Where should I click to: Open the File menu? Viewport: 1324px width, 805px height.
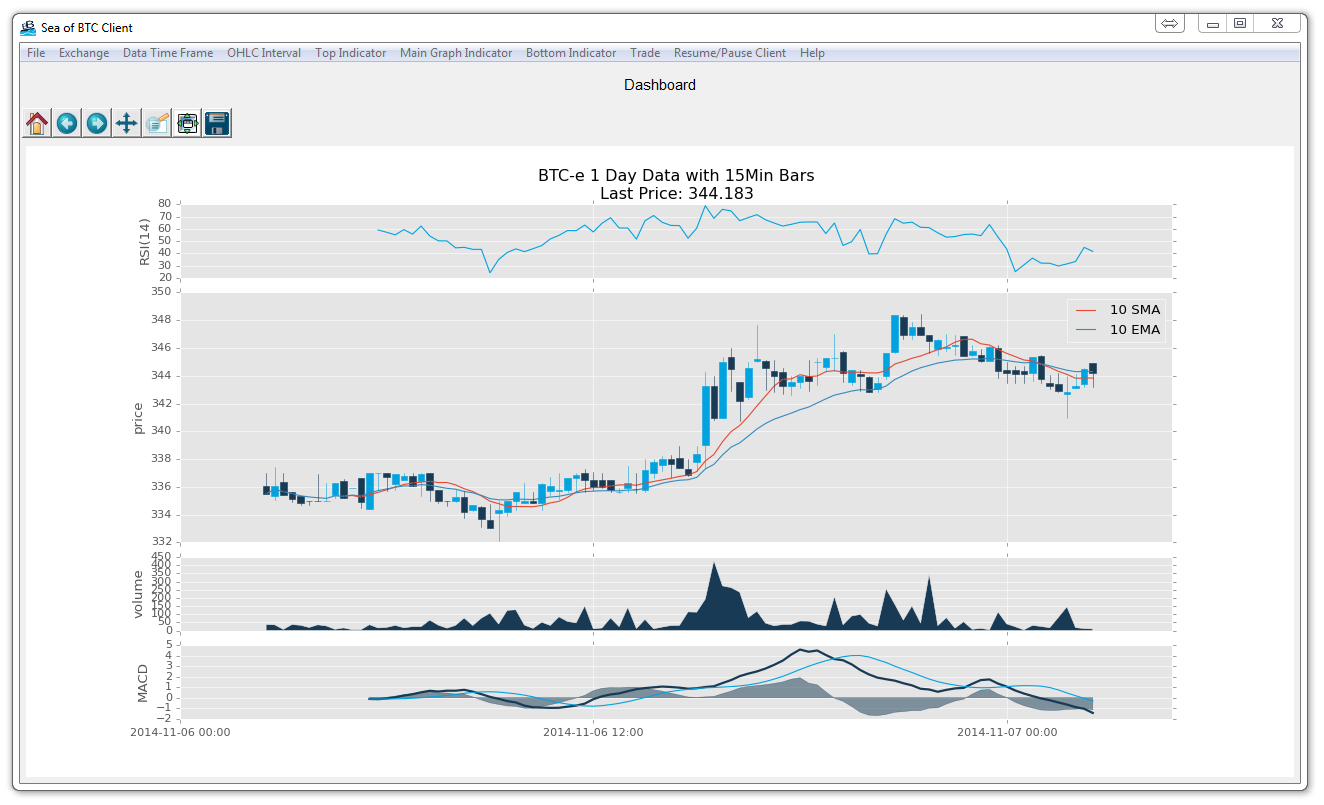(x=36, y=53)
